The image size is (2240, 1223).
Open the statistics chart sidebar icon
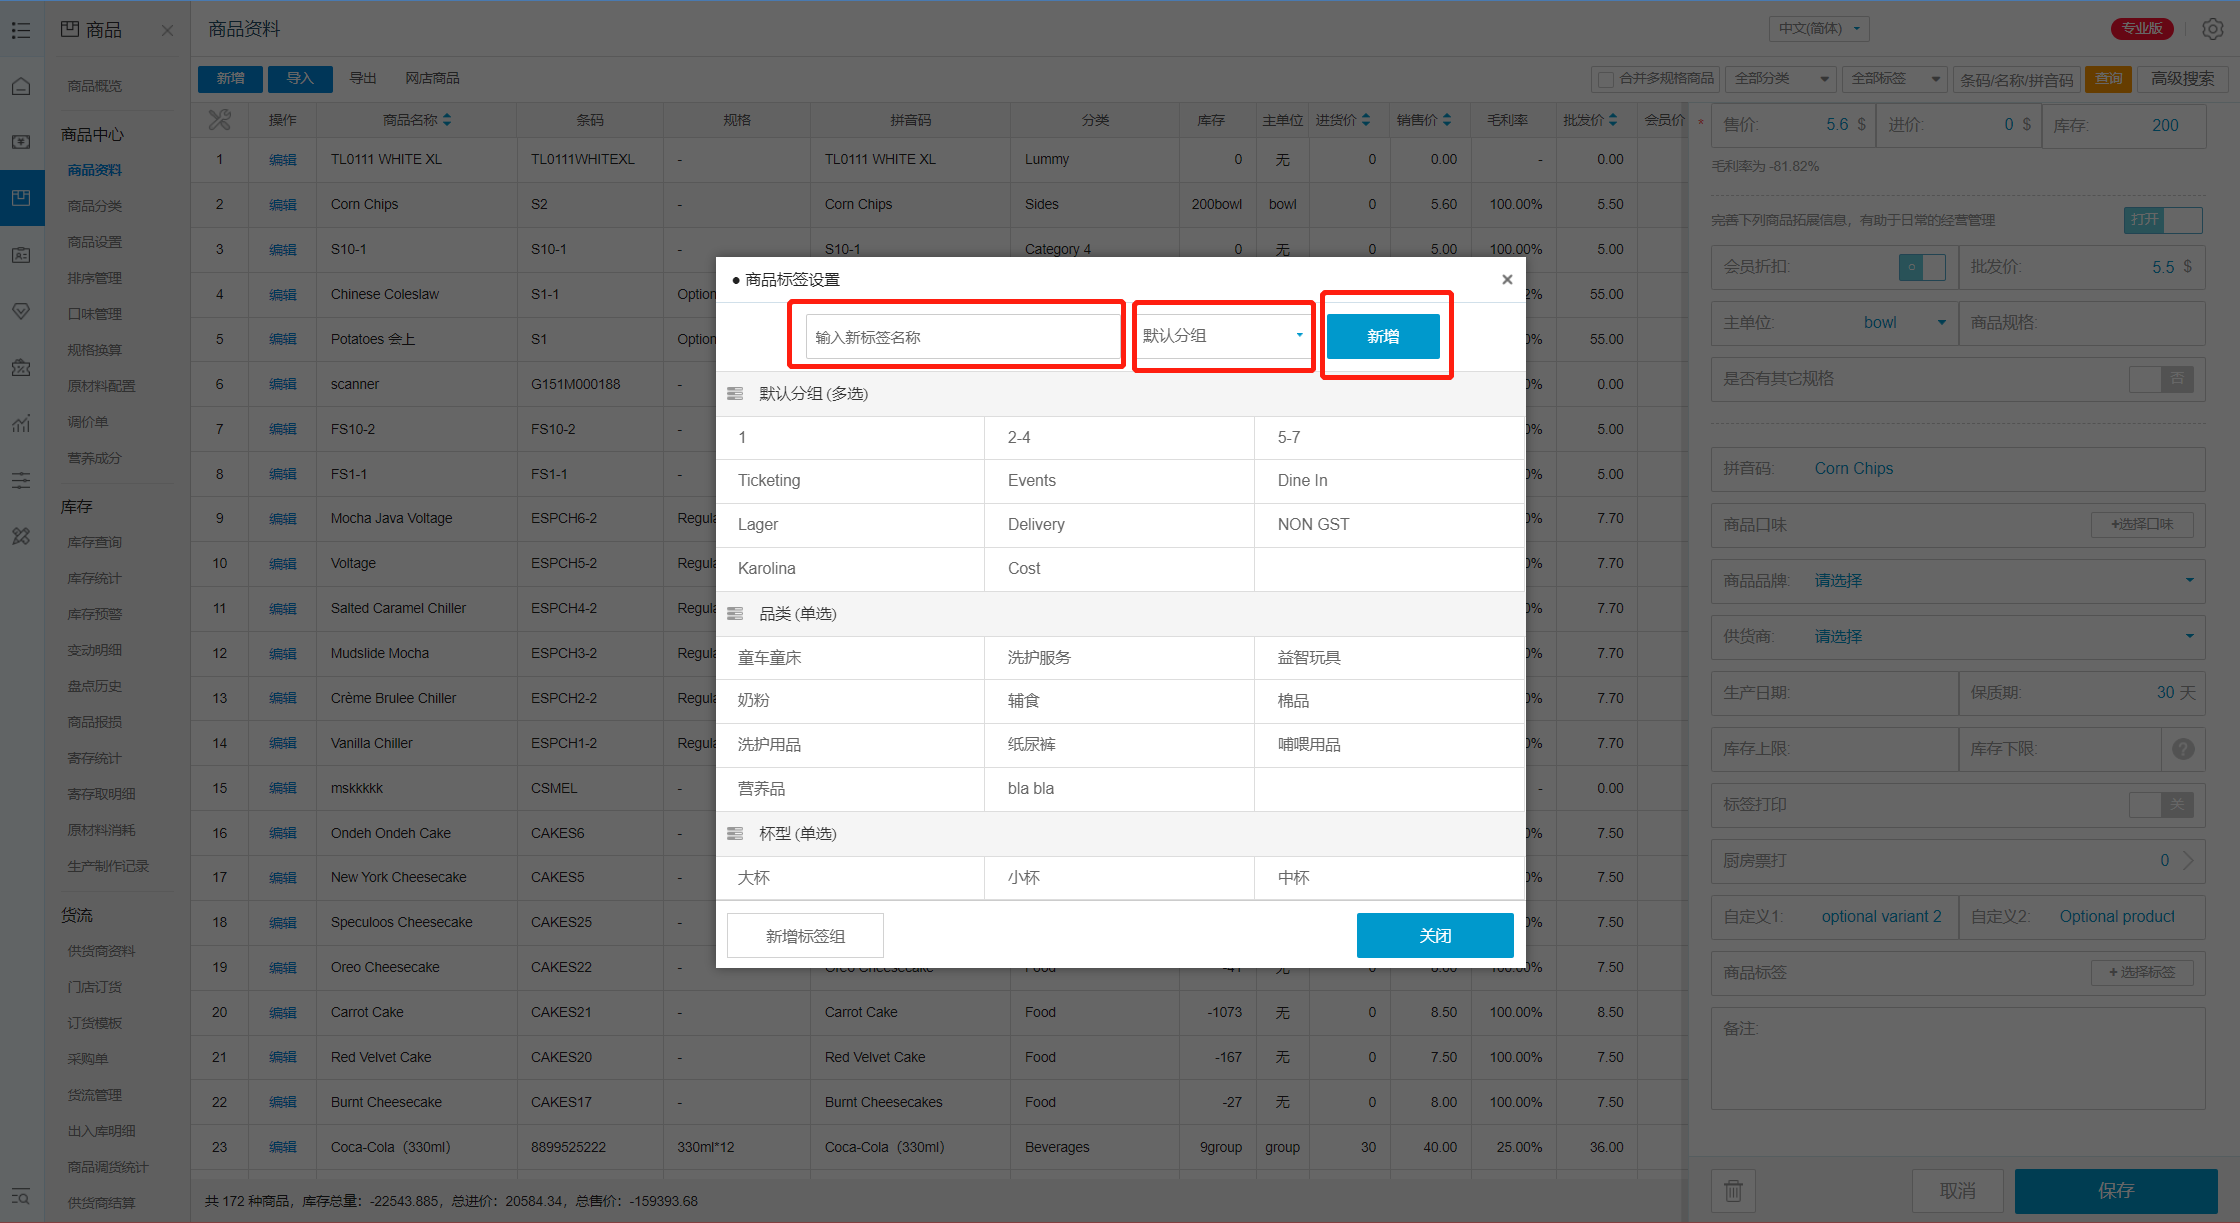click(x=21, y=424)
